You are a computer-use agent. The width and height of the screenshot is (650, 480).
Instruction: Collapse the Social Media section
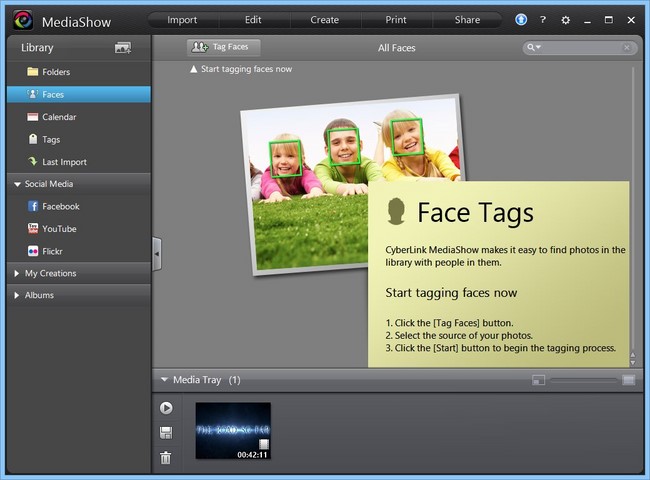(17, 184)
